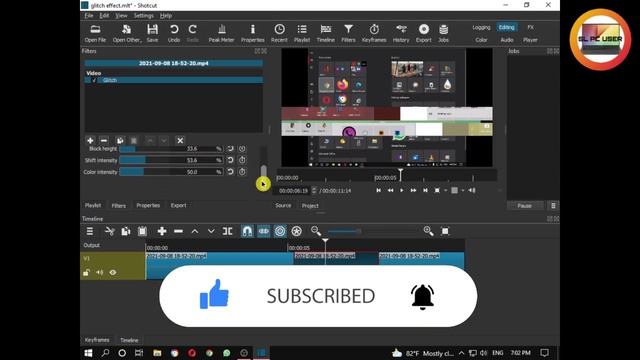Screen dimensions: 640x360
Task: Open the Jobs panel from the toolbar
Action: [443, 33]
